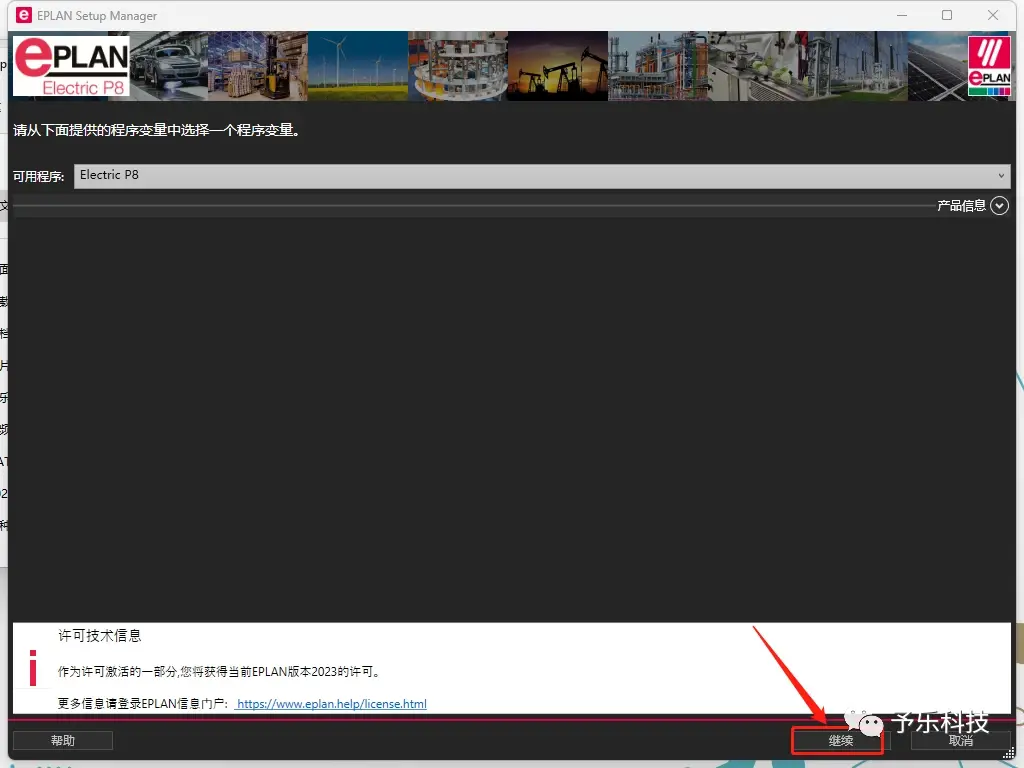1024x768 pixels.
Task: Expand the 产品信息 section chevron
Action: (x=999, y=206)
